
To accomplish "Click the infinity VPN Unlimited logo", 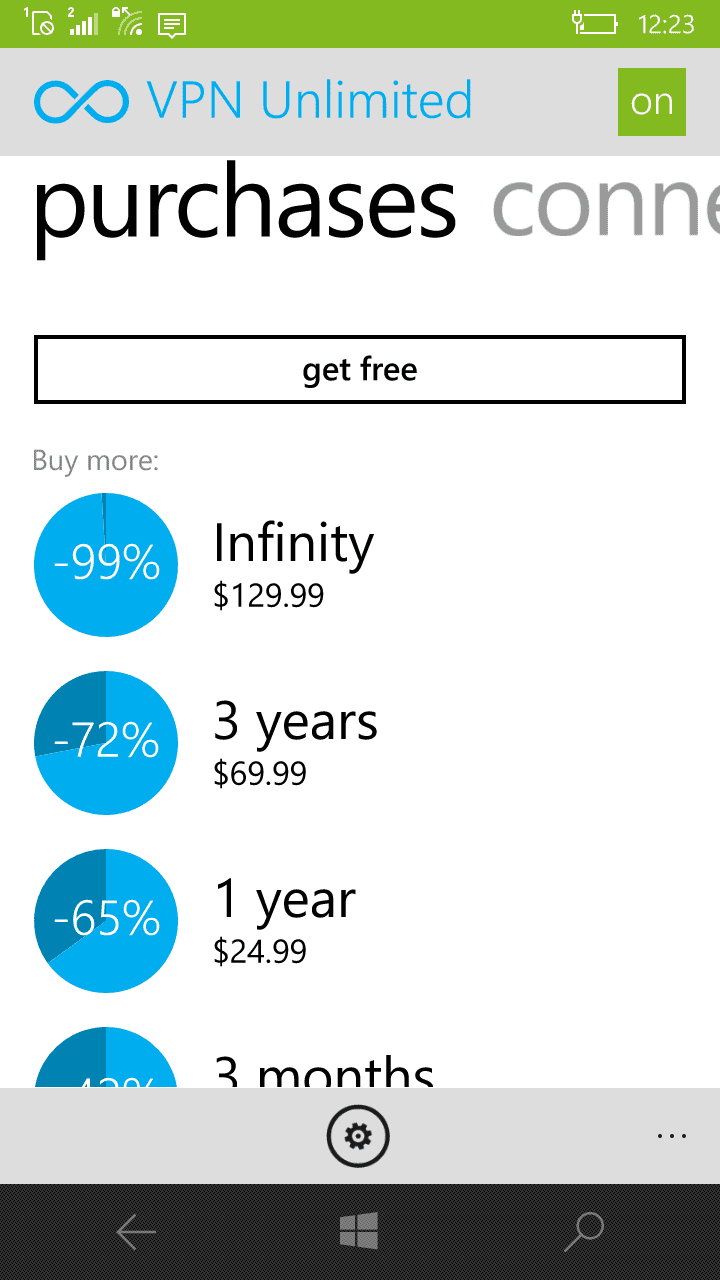I will pos(81,100).
